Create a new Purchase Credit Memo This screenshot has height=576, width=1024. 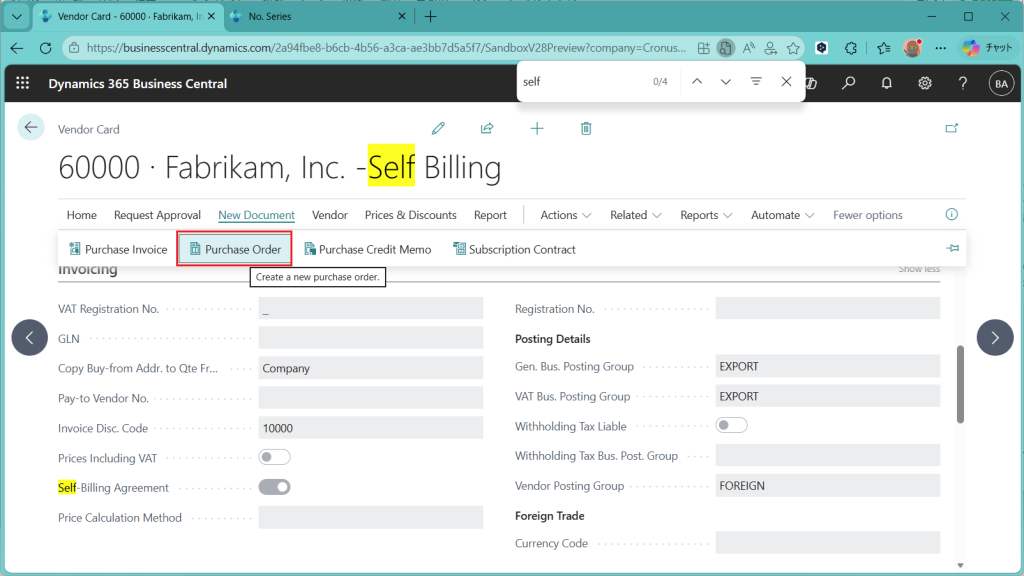point(367,249)
